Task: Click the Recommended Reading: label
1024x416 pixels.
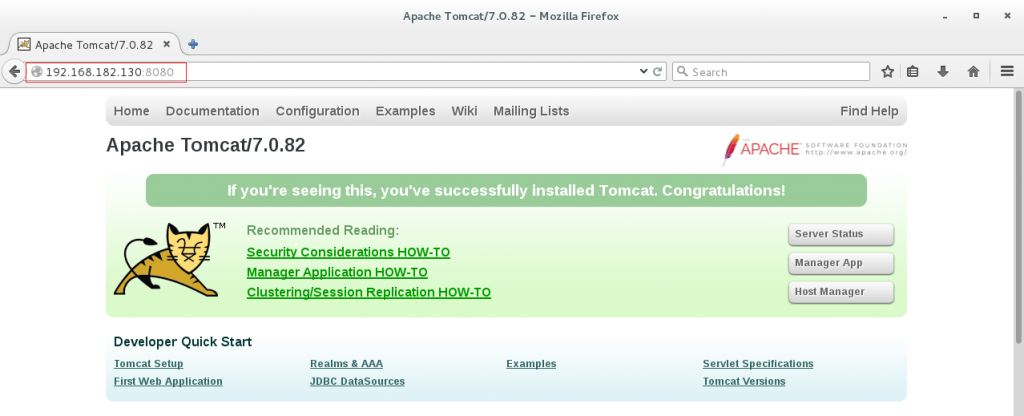Action: tap(323, 231)
